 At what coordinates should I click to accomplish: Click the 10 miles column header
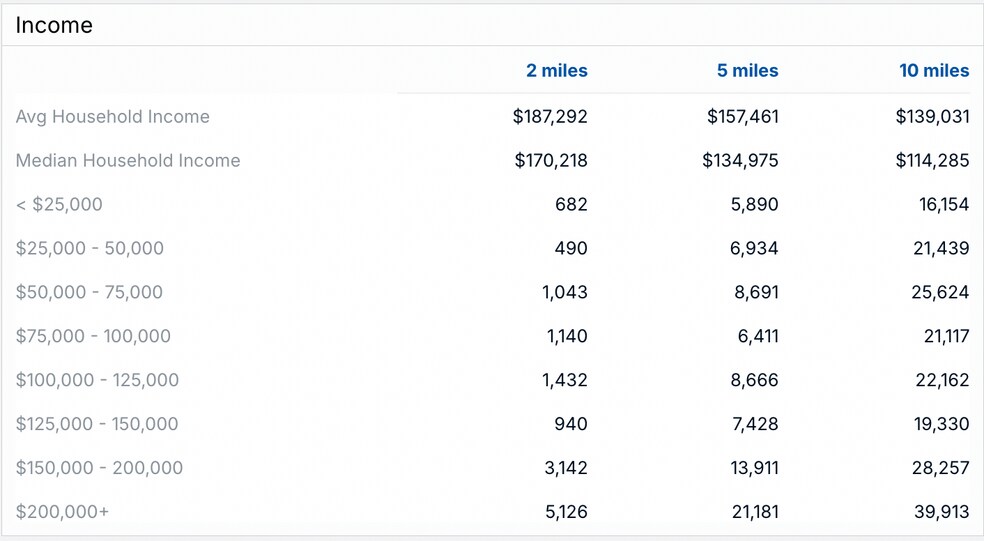[934, 71]
